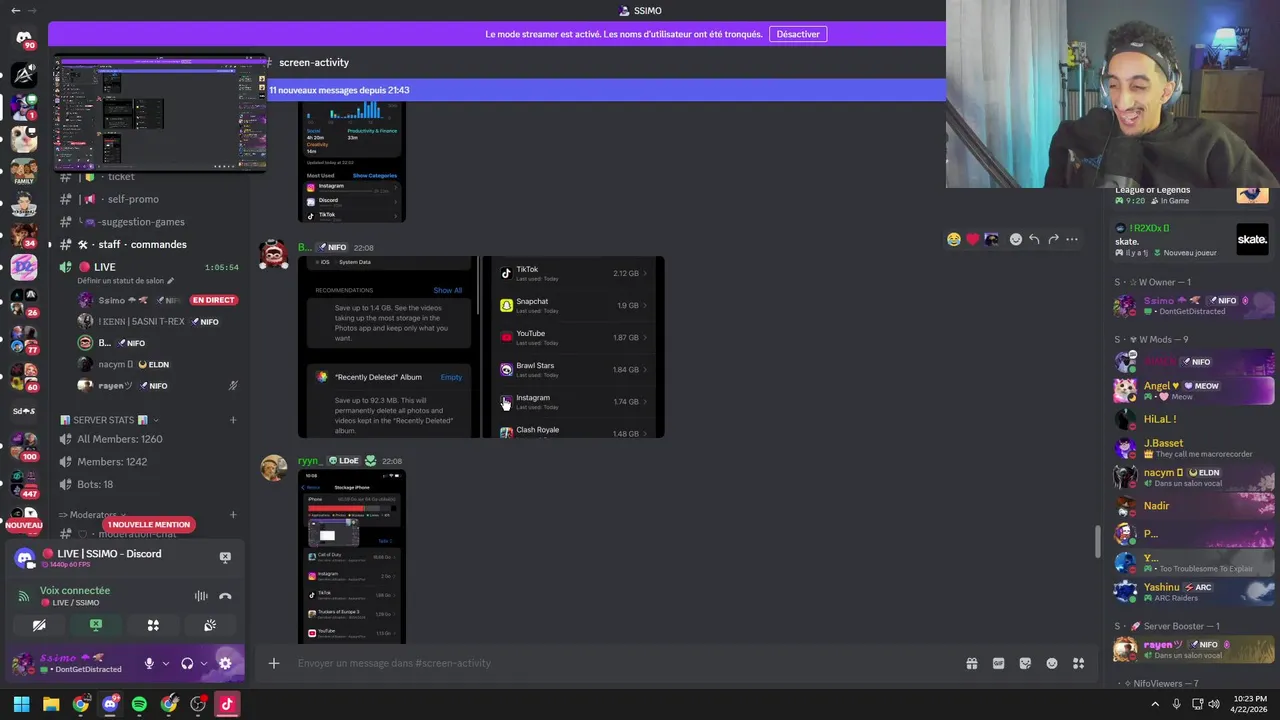Add channel to Moderators category
Image resolution: width=1280 pixels, height=720 pixels.
tap(233, 515)
